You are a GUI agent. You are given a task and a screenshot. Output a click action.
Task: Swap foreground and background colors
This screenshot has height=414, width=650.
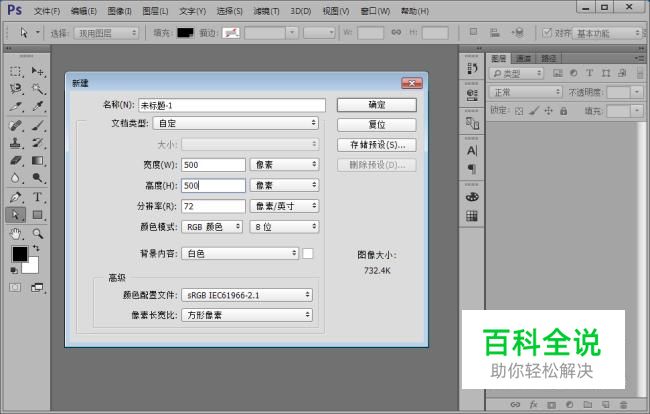[x=36, y=248]
